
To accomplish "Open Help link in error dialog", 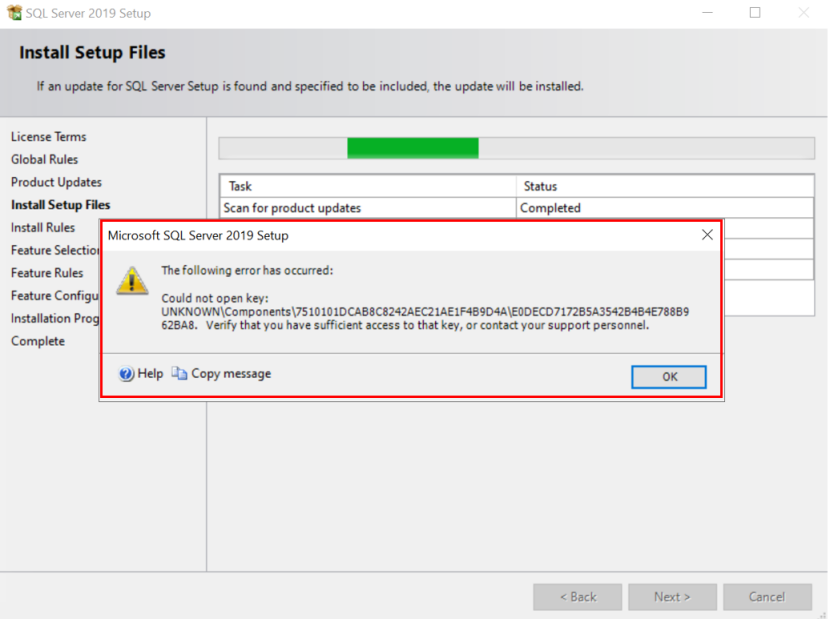I will (x=150, y=374).
